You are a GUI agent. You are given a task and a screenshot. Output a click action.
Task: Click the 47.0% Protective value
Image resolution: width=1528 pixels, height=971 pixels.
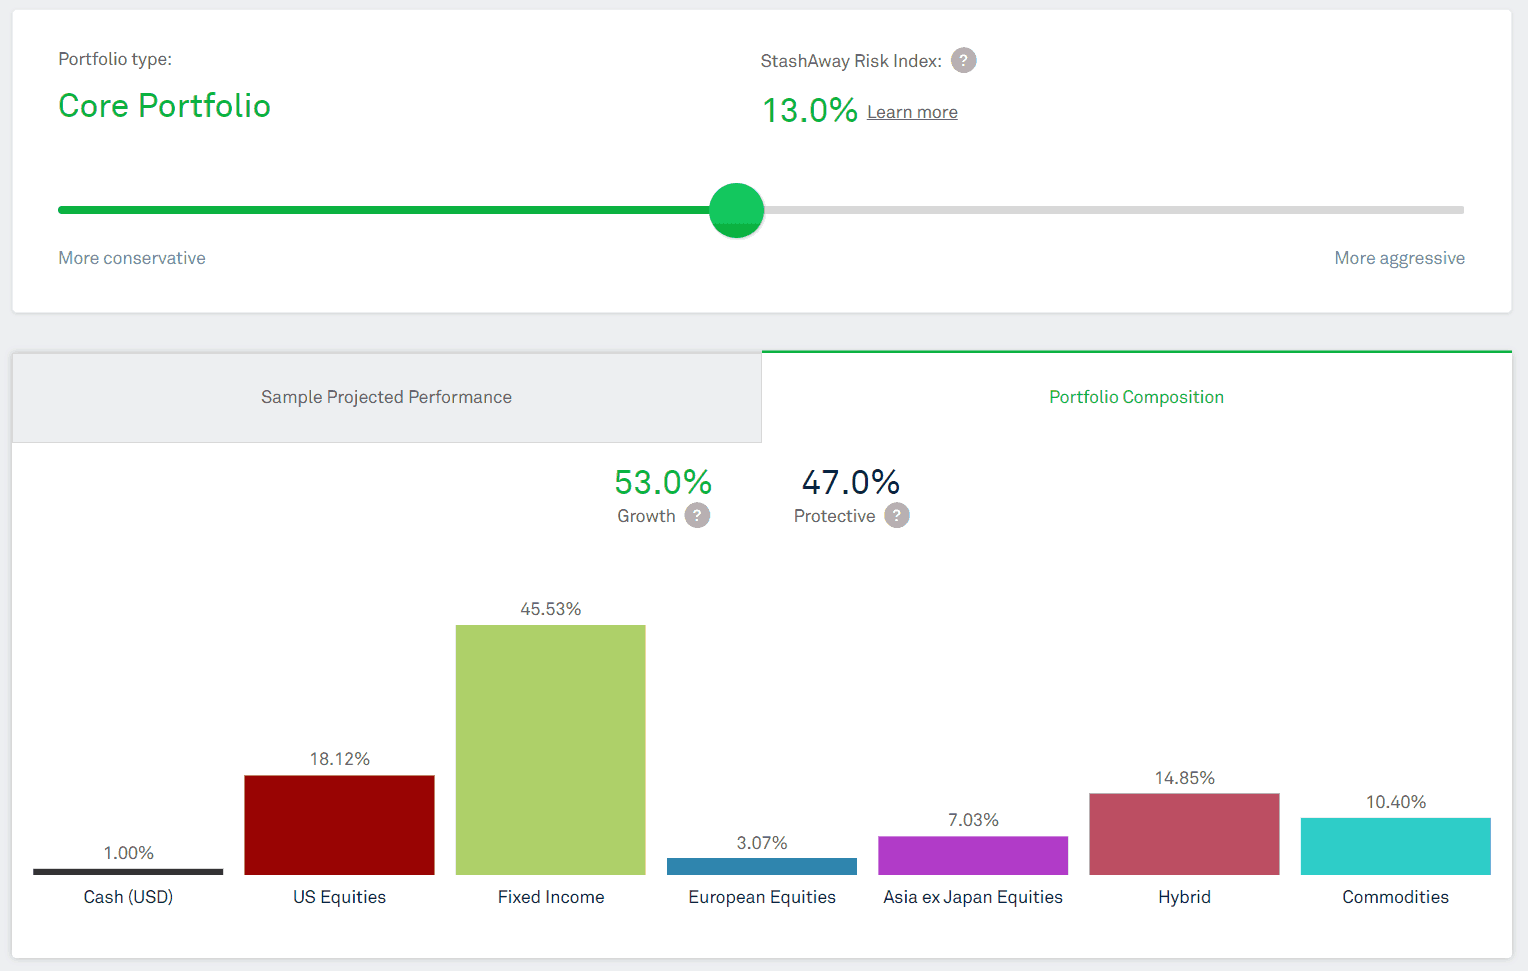pos(850,483)
